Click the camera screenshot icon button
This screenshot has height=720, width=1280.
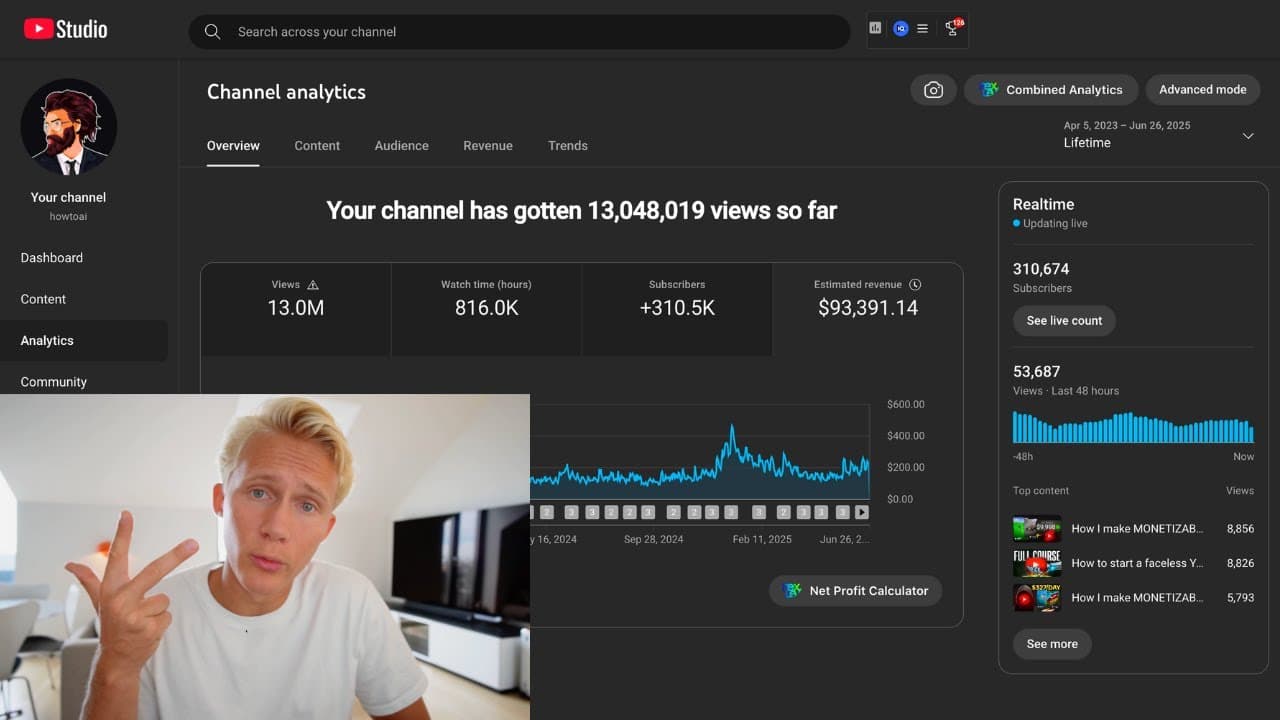pyautogui.click(x=933, y=90)
